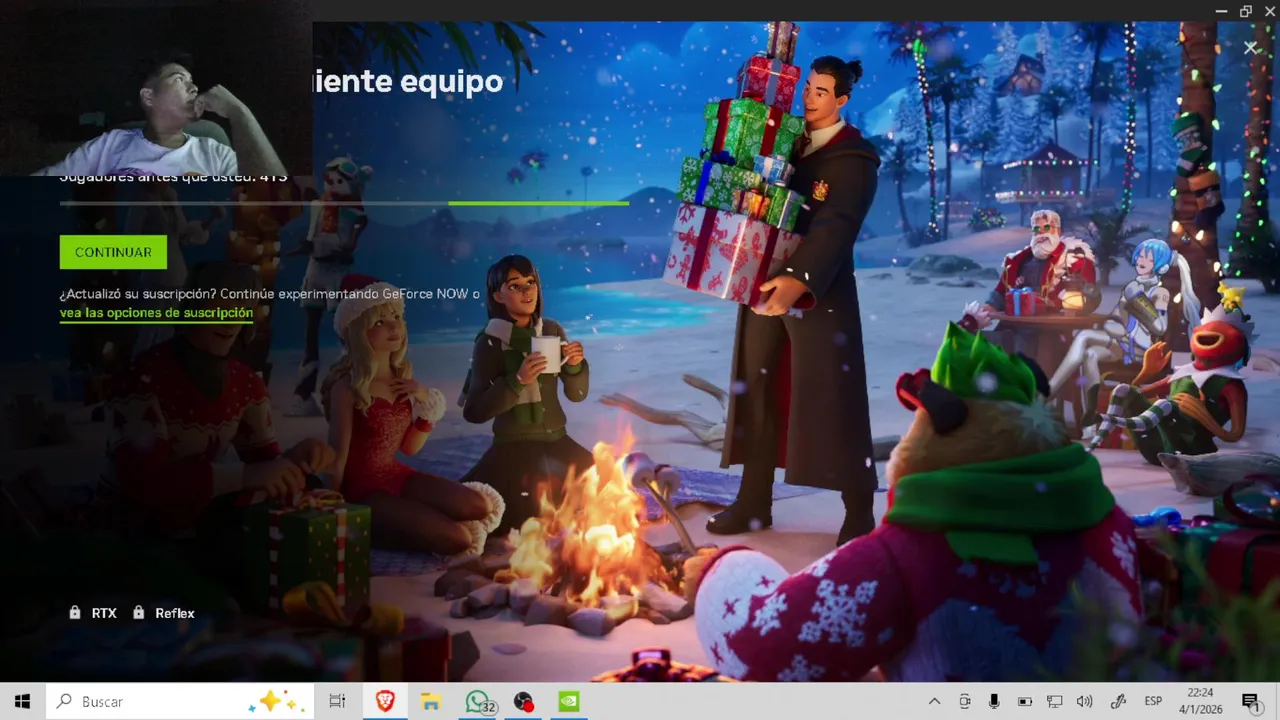The image size is (1280, 720).
Task: Open Brave browser from the taskbar
Action: [385, 702]
